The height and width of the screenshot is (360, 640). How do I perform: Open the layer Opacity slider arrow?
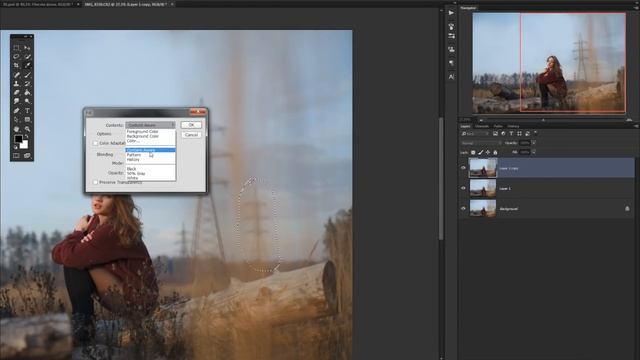[534, 143]
